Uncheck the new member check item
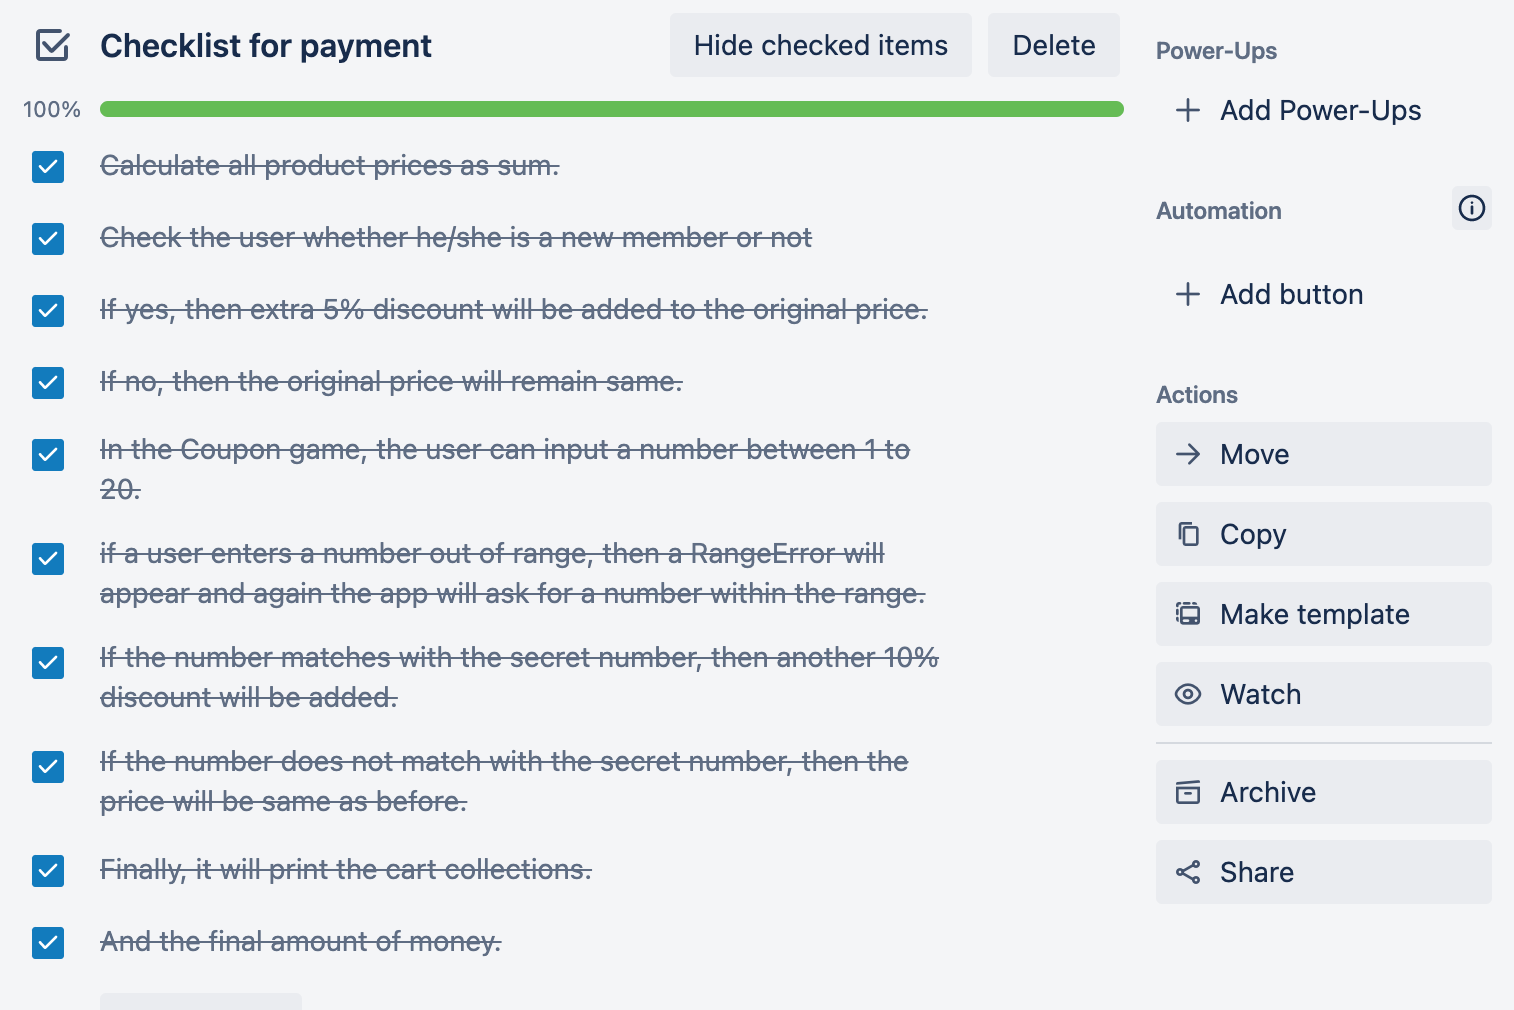 click(48, 239)
